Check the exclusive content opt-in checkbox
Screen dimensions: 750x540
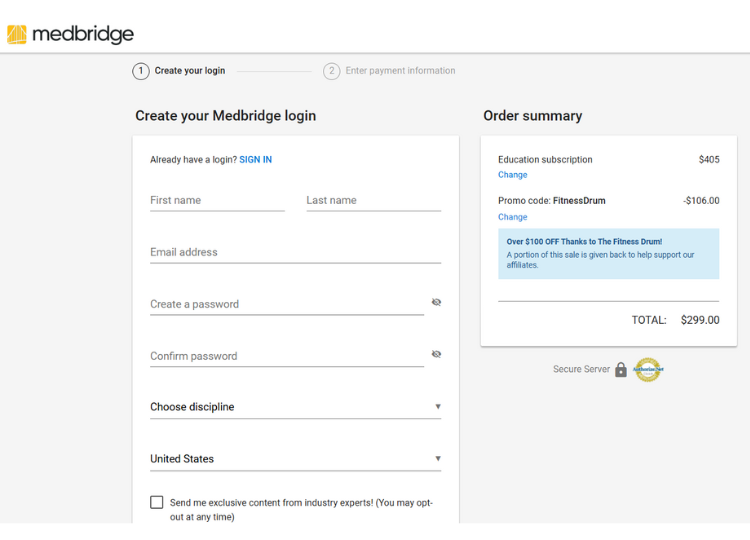[157, 502]
